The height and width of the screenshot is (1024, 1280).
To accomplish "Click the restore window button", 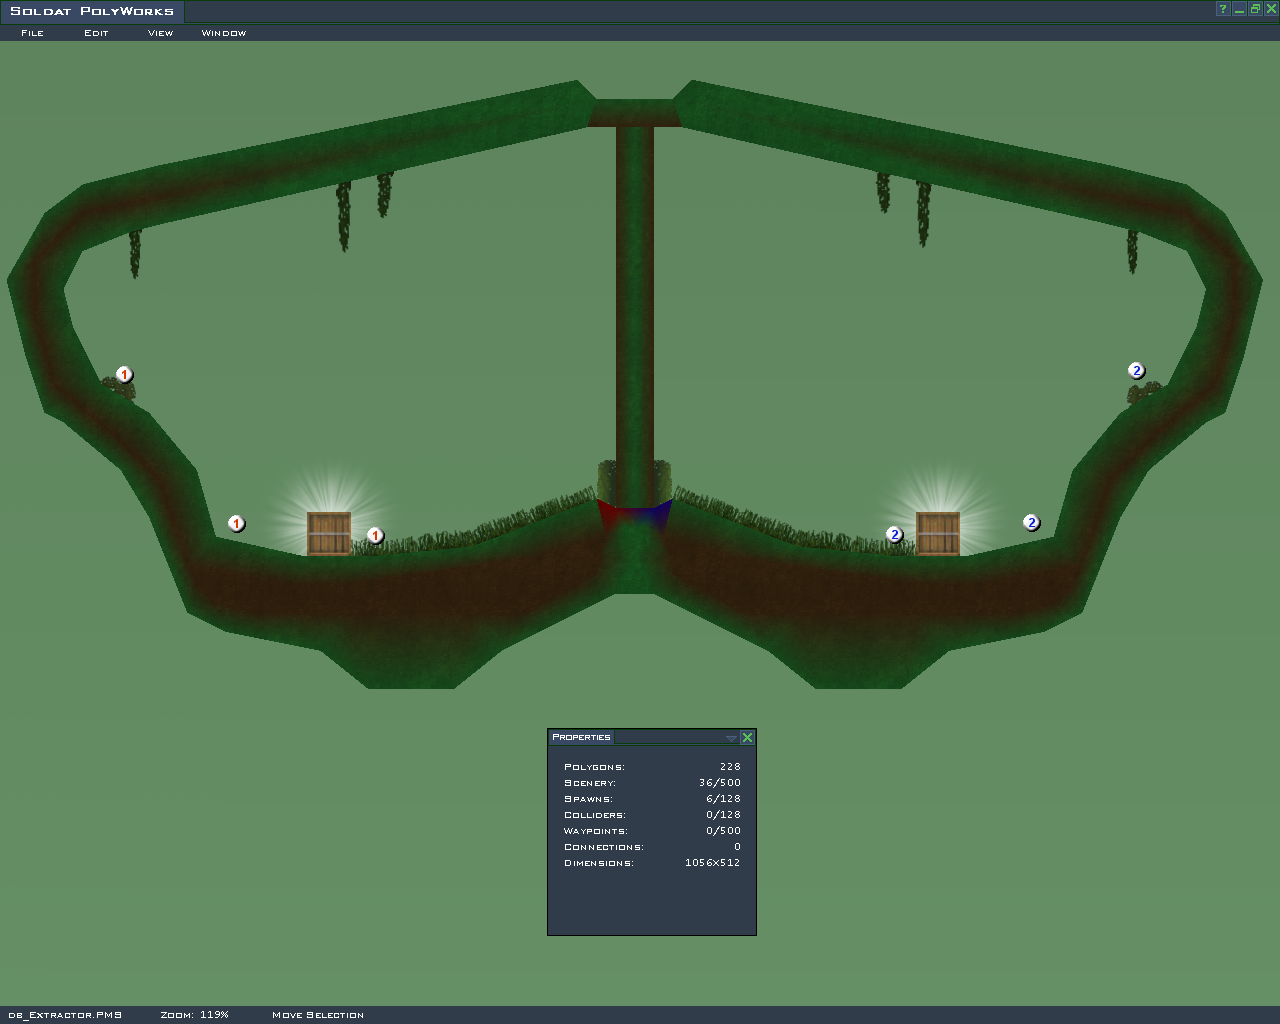I will [x=1255, y=9].
